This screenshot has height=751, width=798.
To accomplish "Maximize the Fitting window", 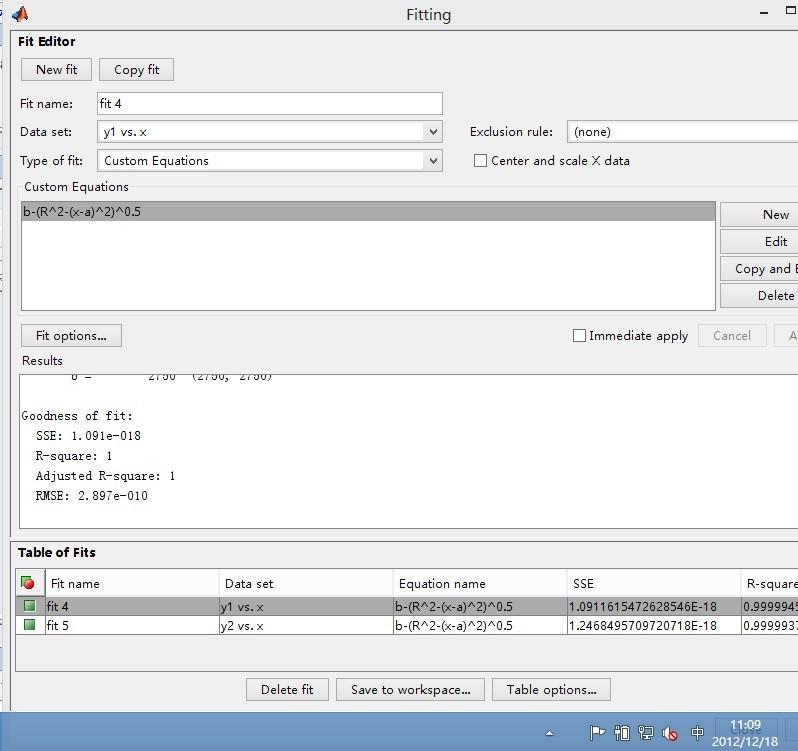I will coord(792,11).
